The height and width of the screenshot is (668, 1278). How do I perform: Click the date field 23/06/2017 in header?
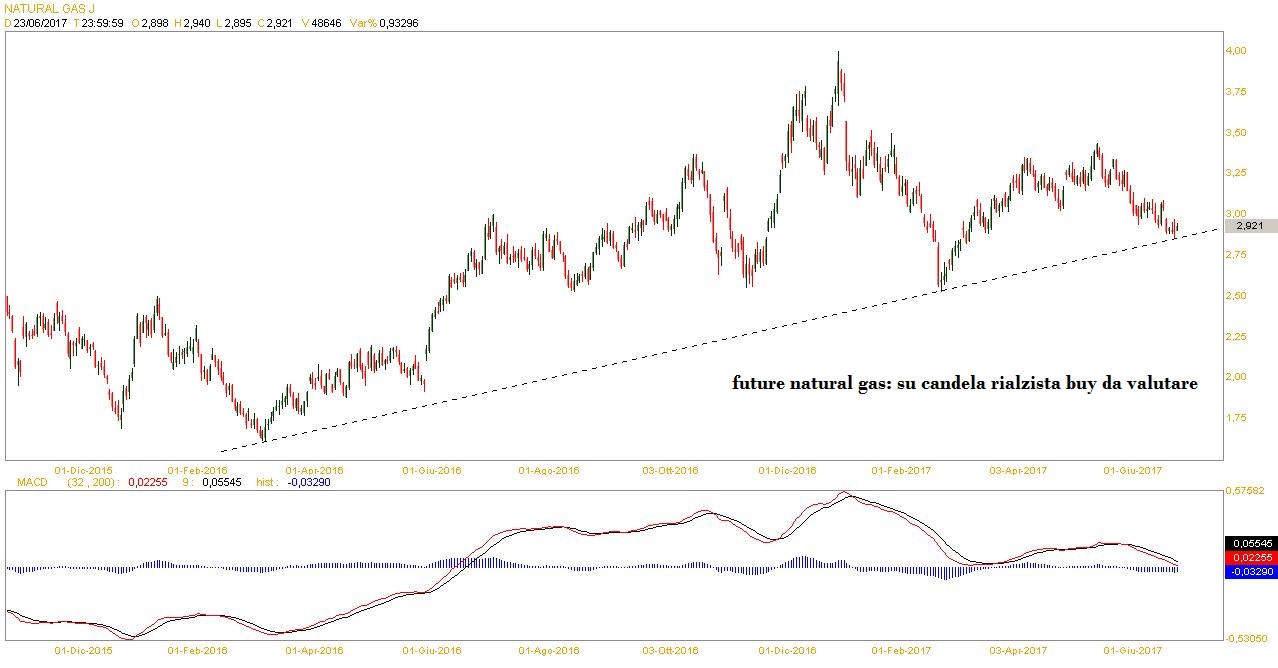[x=40, y=23]
